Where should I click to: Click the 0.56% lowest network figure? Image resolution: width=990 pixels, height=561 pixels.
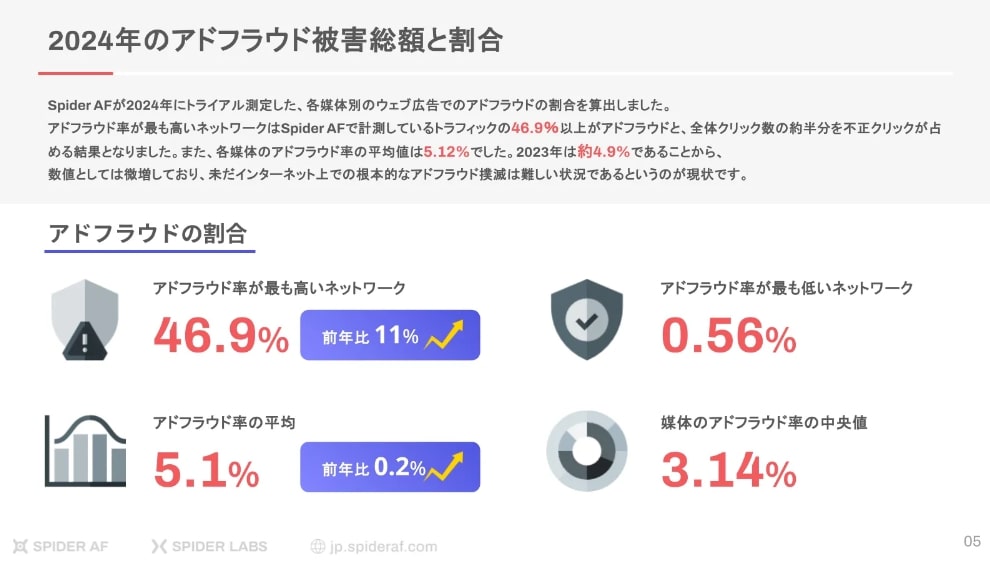tap(729, 337)
